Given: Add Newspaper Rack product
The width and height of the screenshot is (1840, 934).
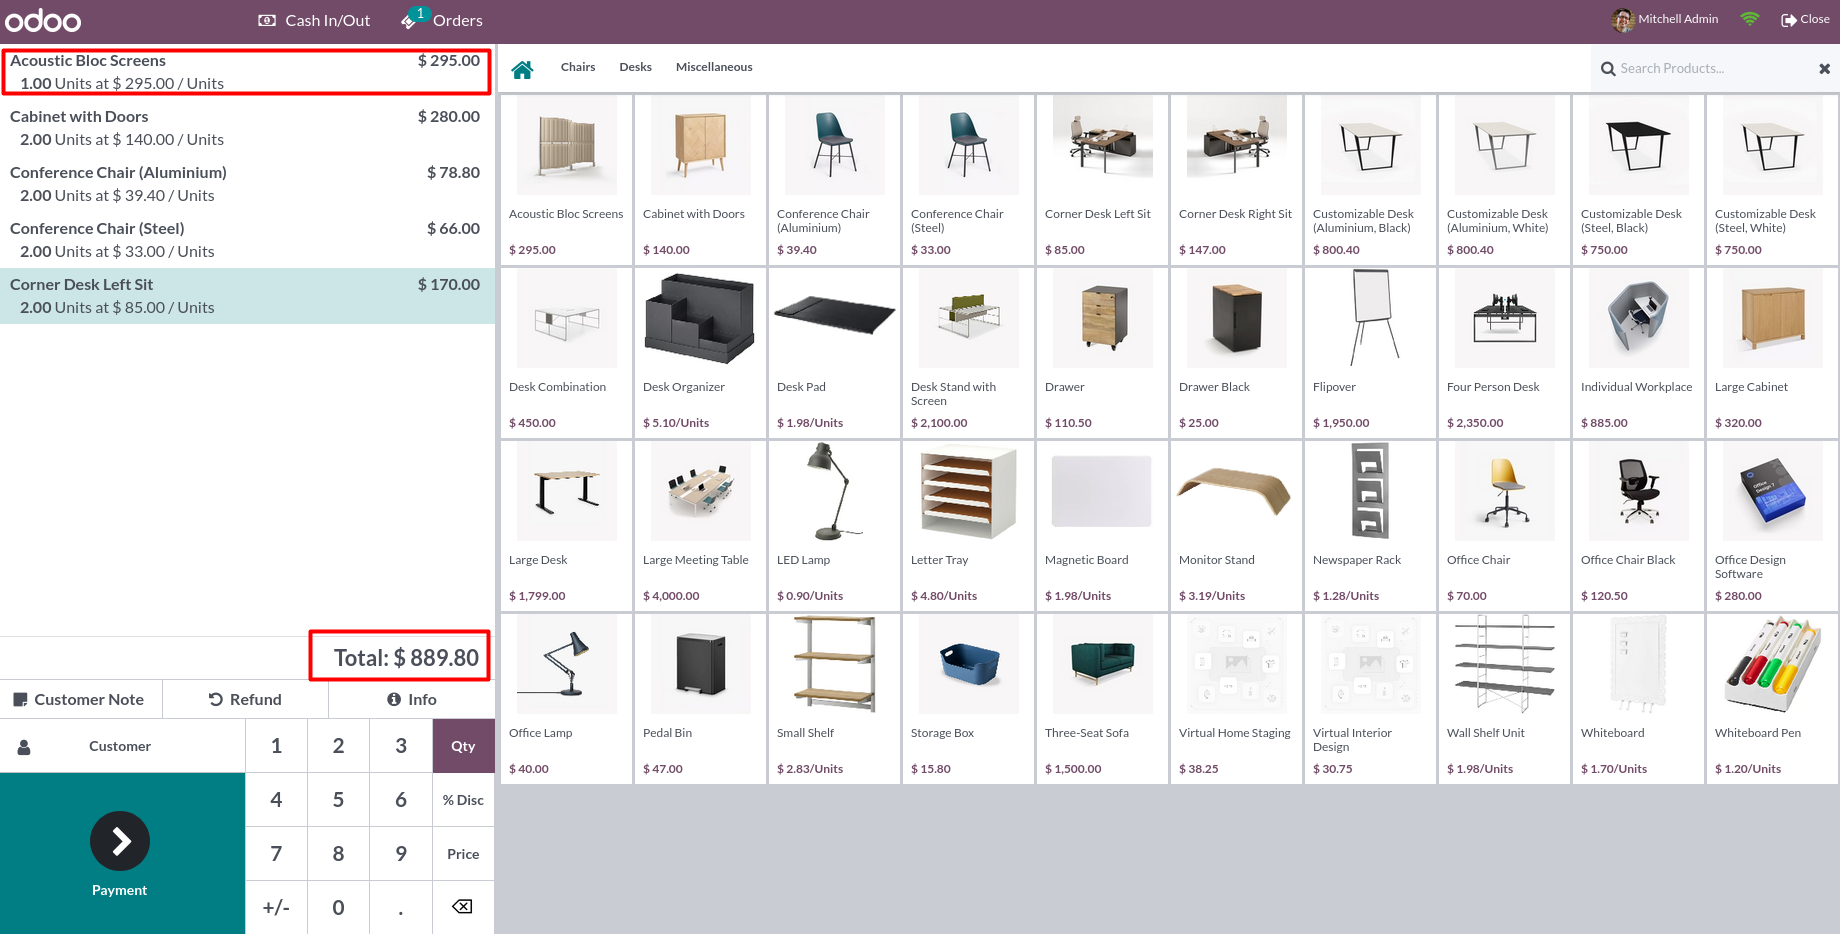Looking at the screenshot, I should click(1371, 526).
